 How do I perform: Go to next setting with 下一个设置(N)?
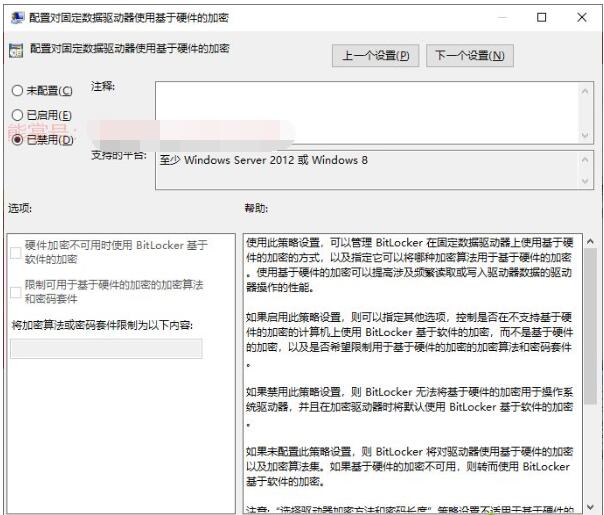(x=470, y=56)
